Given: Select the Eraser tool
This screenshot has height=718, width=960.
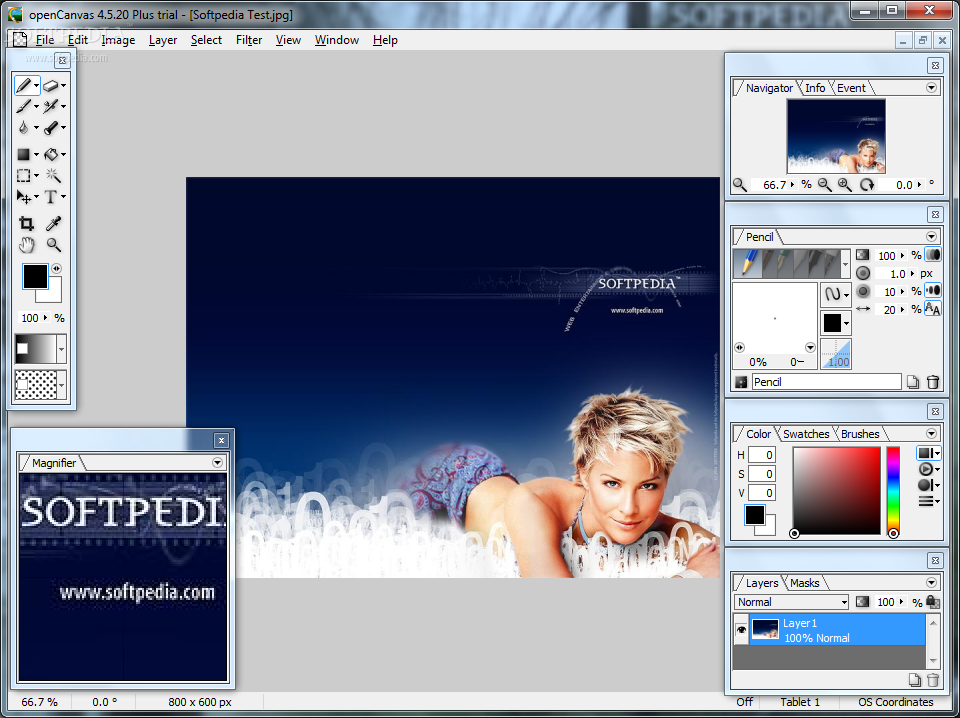Looking at the screenshot, I should 50,85.
